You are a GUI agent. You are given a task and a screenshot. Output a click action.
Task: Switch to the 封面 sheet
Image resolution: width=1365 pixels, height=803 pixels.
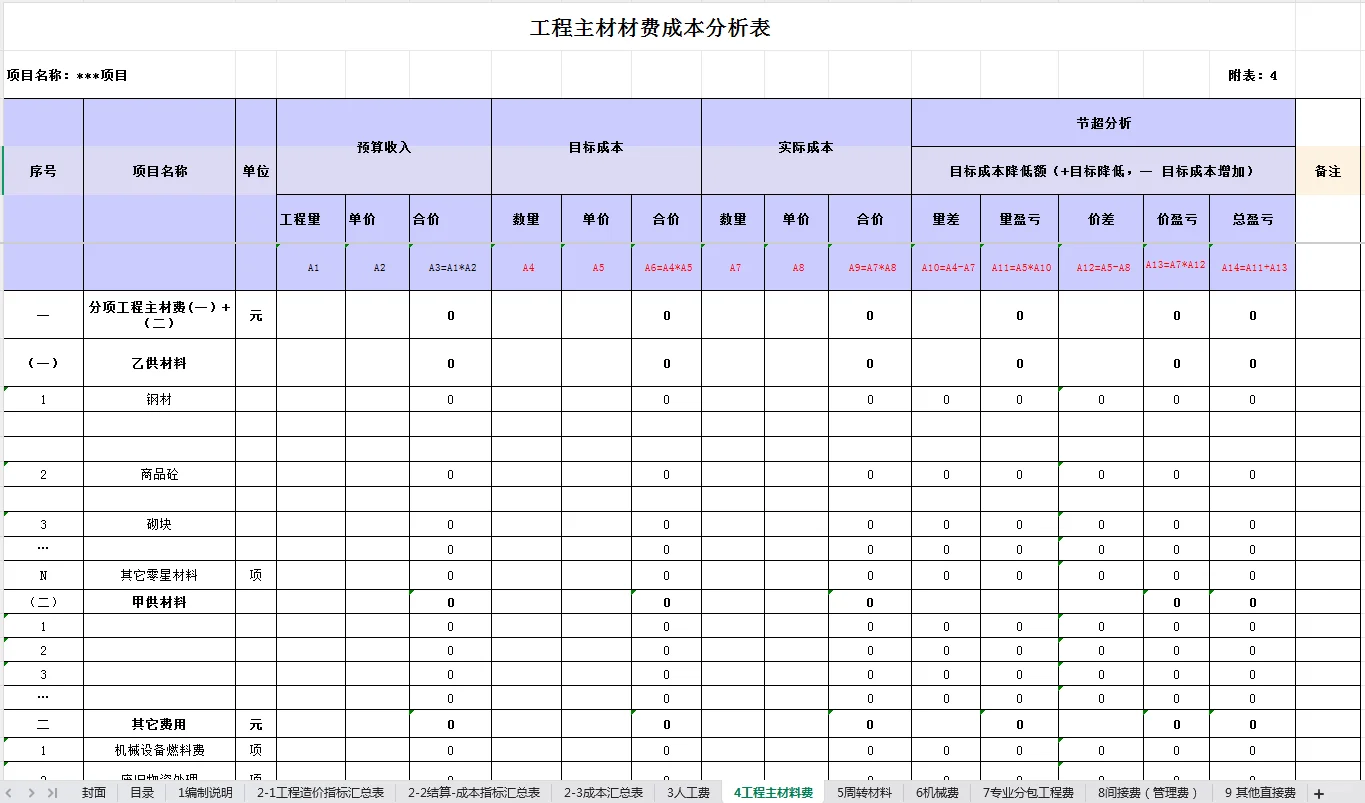coord(93,791)
